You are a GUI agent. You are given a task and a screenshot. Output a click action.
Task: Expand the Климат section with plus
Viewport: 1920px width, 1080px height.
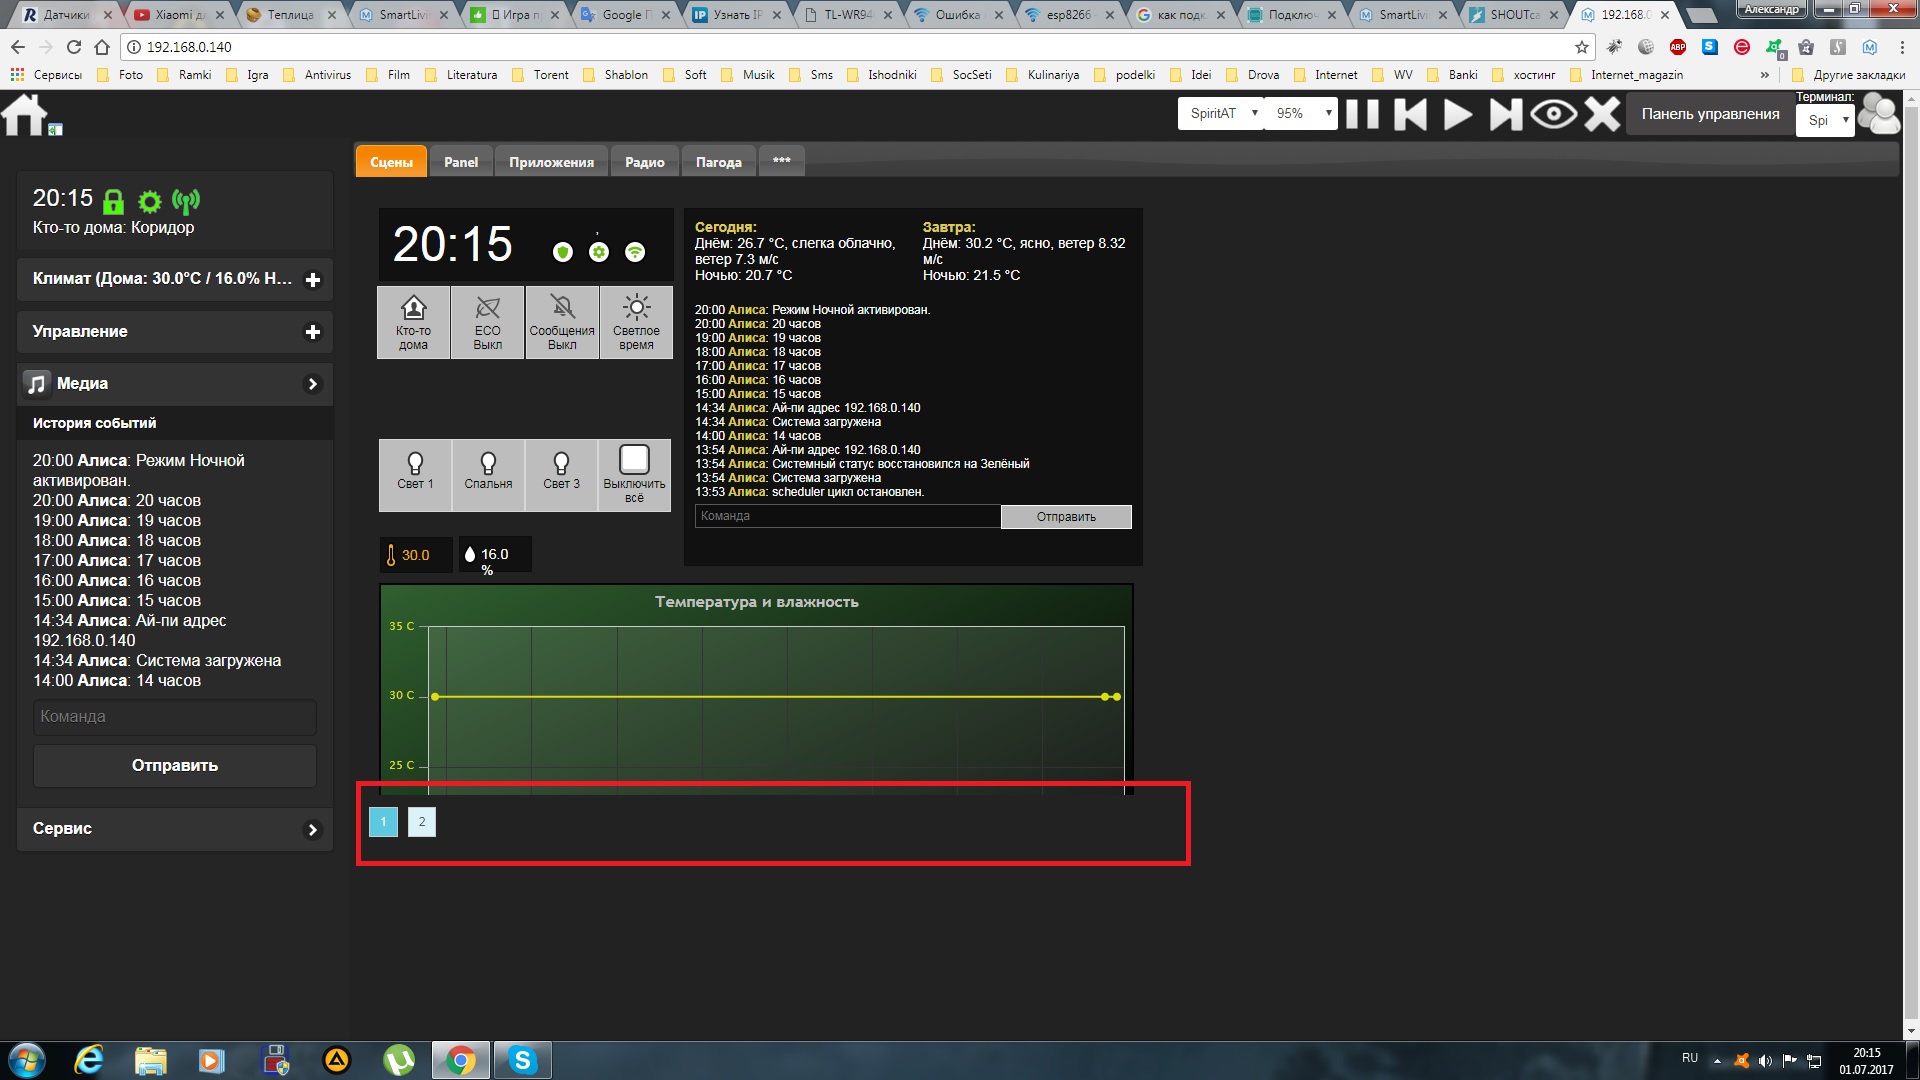point(313,280)
